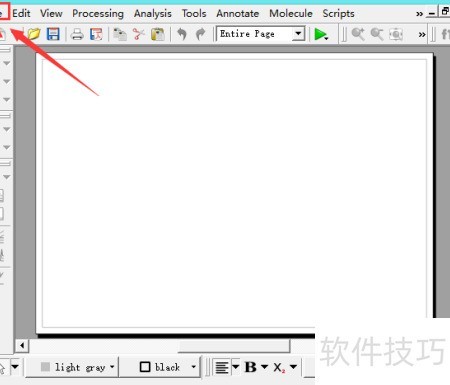Image resolution: width=450 pixels, height=385 pixels.
Task: Open the Analysis menu
Action: click(x=153, y=13)
